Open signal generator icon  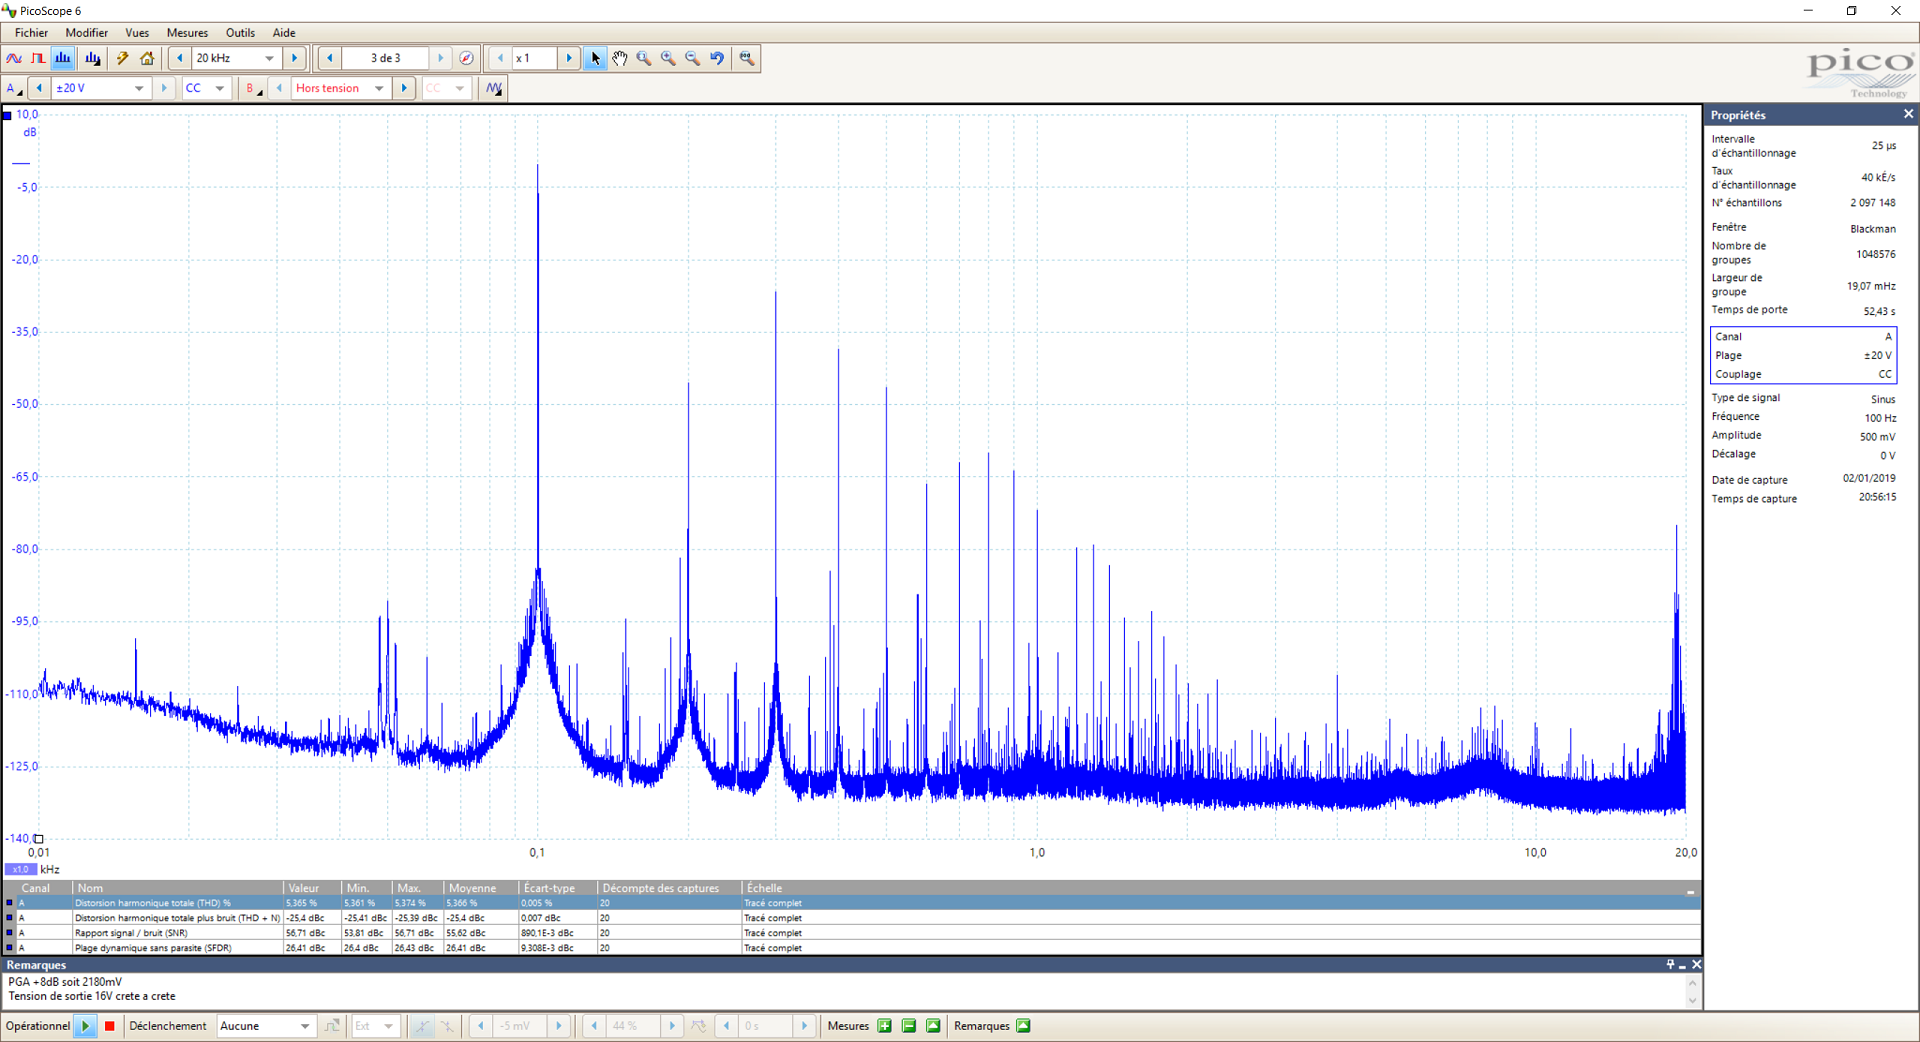point(494,88)
